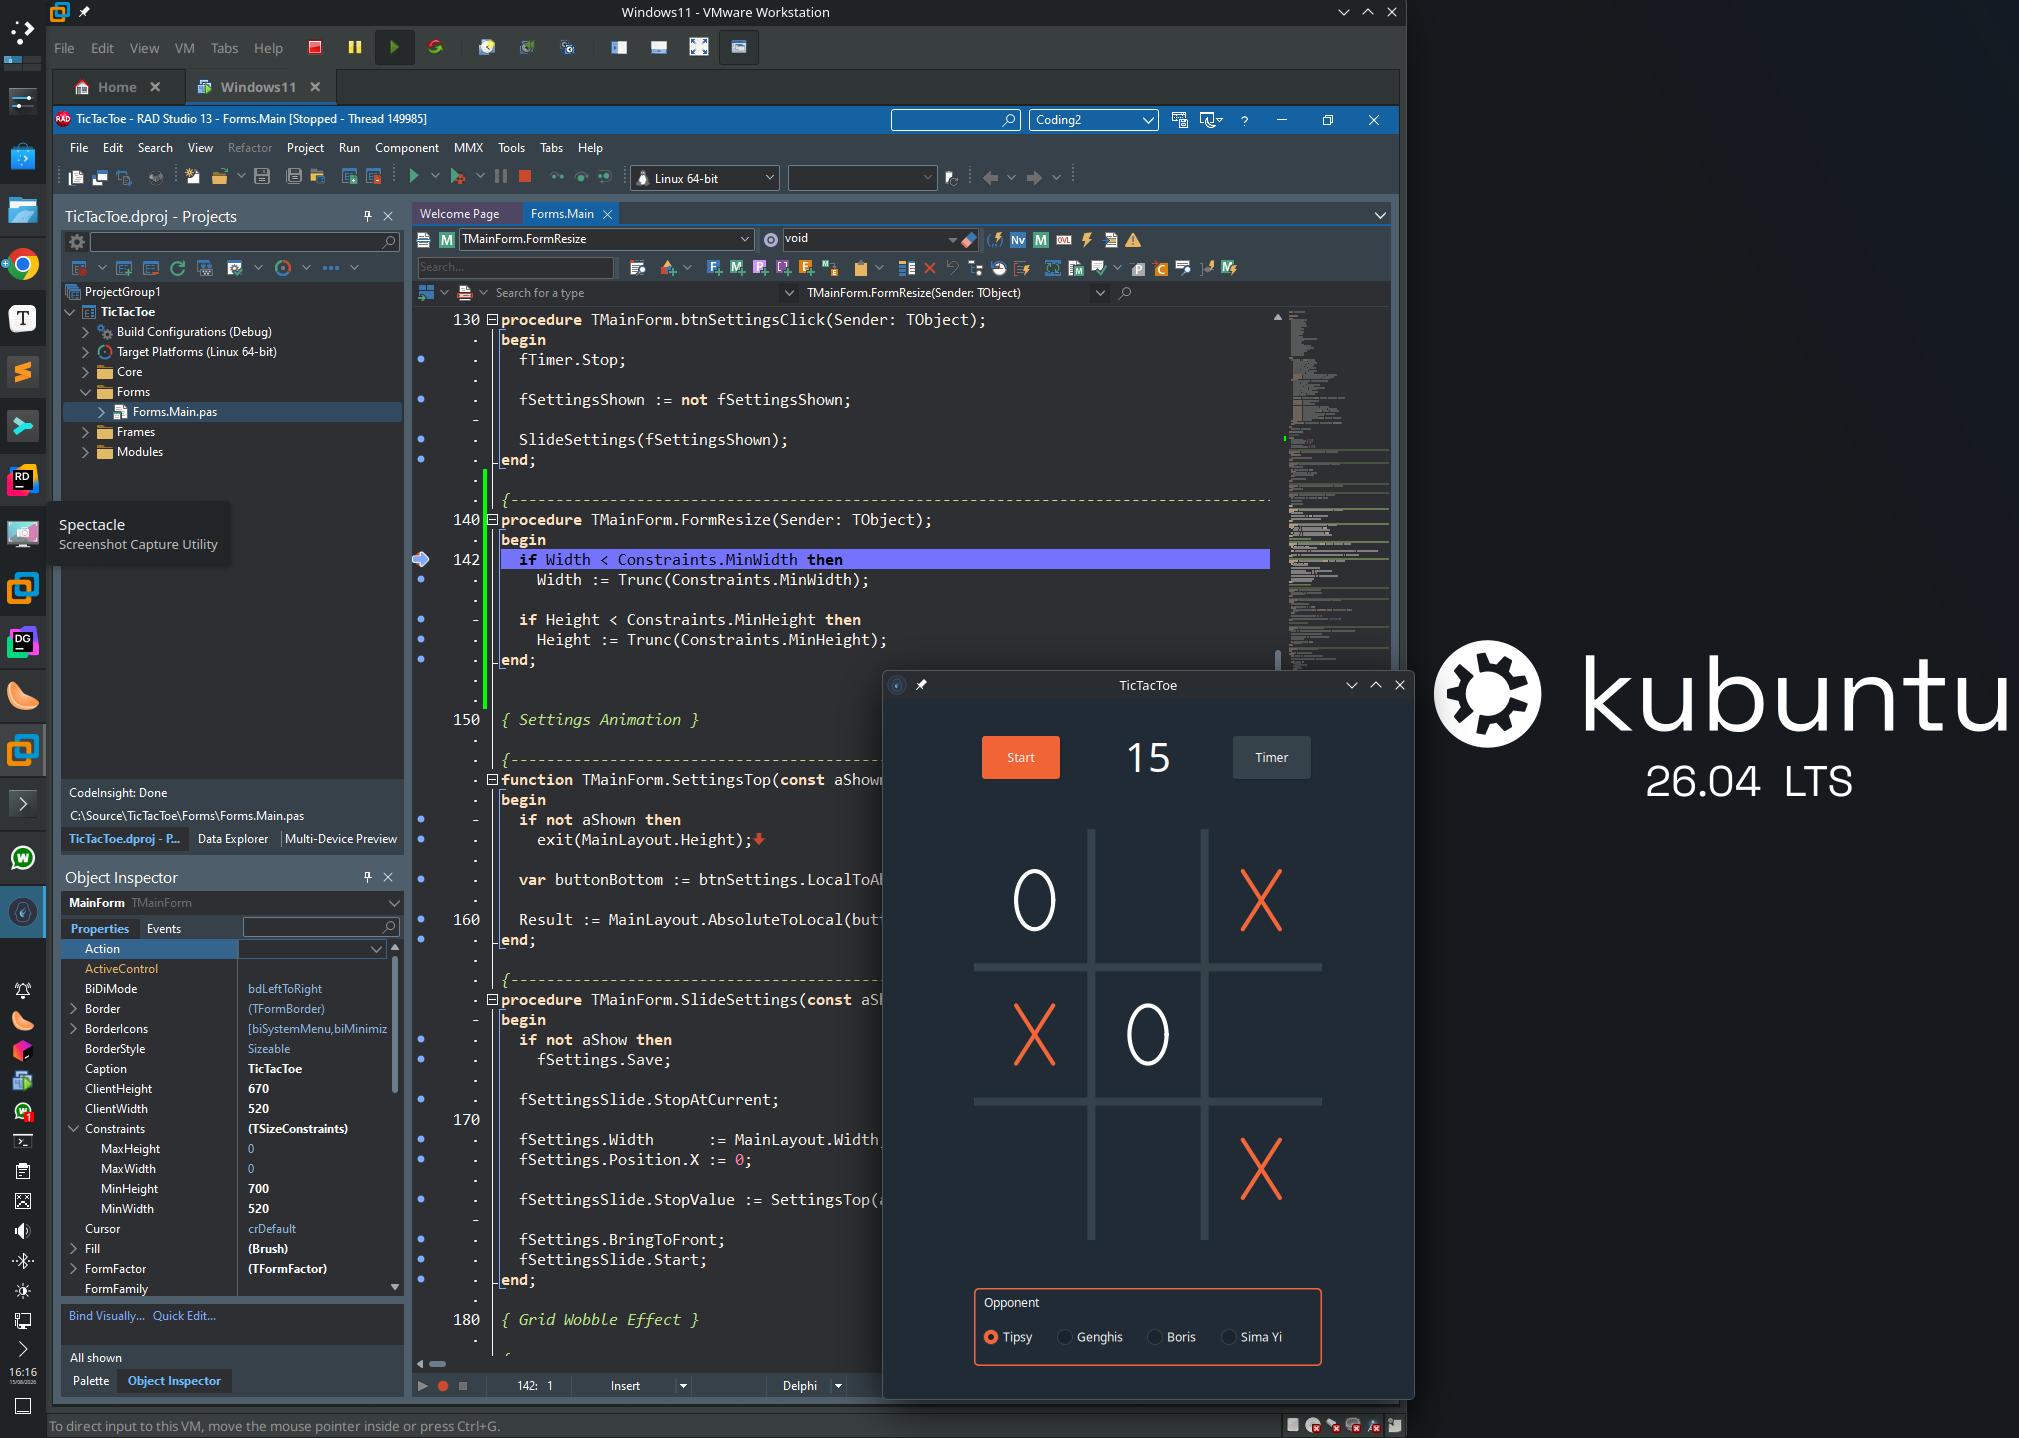
Task: Click the yellow warning triangle icon
Action: coord(1133,240)
